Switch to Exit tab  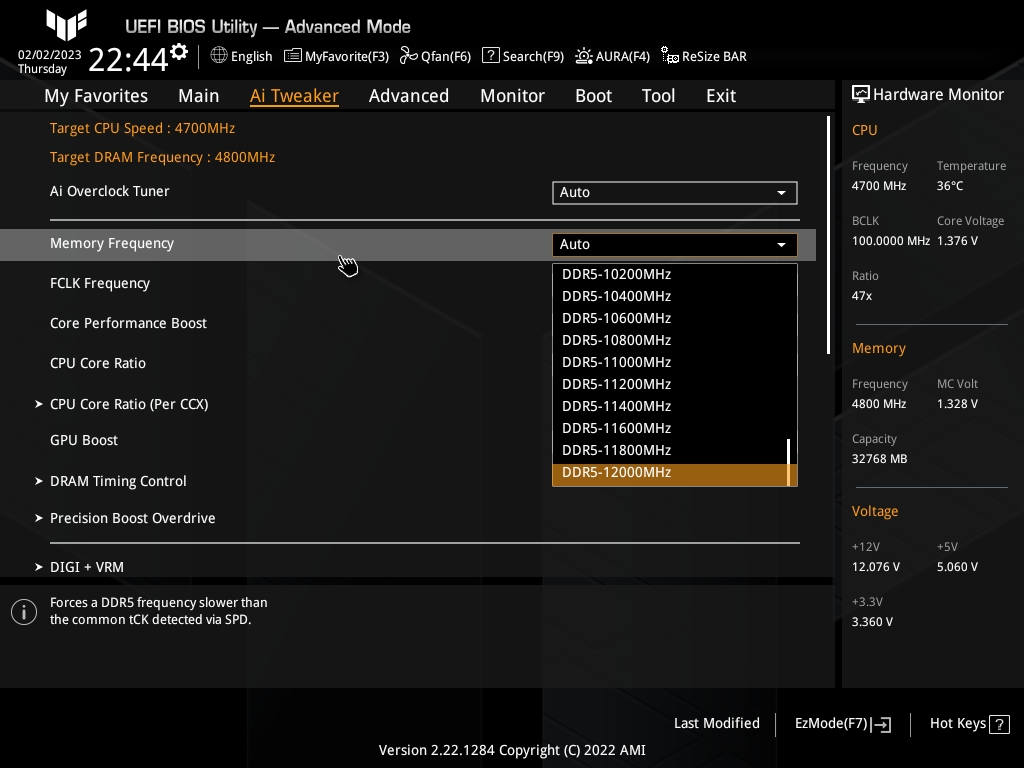tap(721, 96)
